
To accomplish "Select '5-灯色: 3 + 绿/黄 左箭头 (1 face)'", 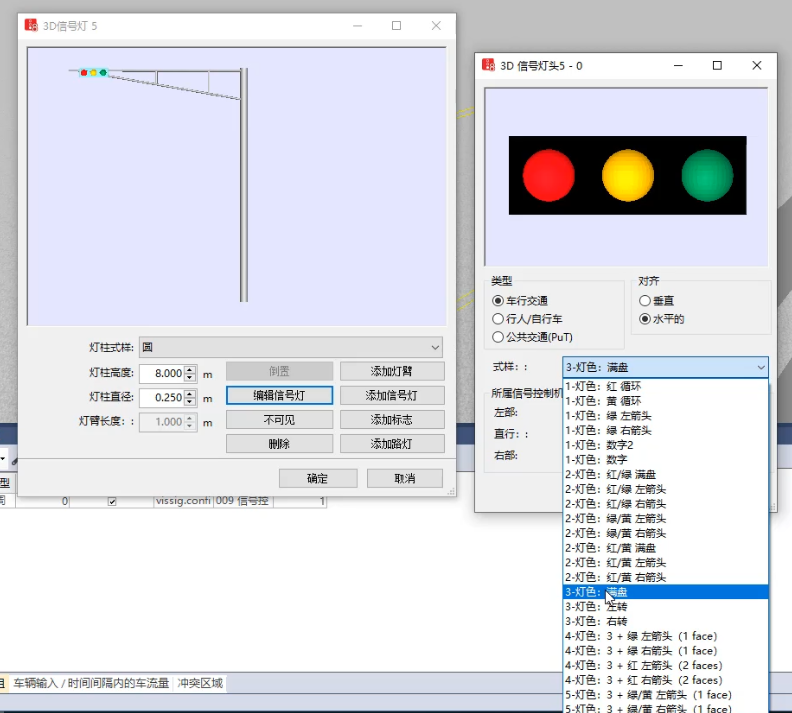I will pyautogui.click(x=665, y=694).
